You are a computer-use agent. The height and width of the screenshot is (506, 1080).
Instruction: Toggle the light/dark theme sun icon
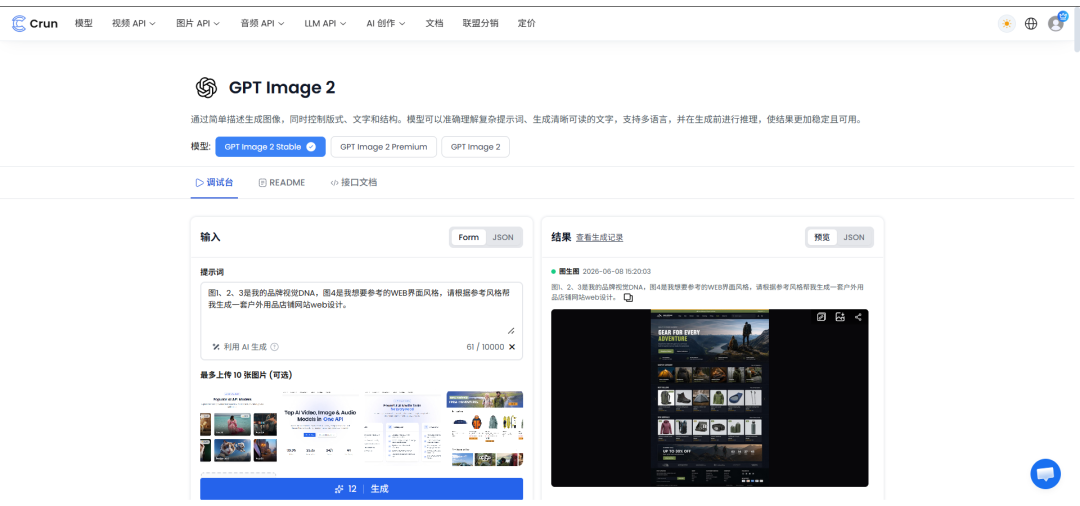1007,23
